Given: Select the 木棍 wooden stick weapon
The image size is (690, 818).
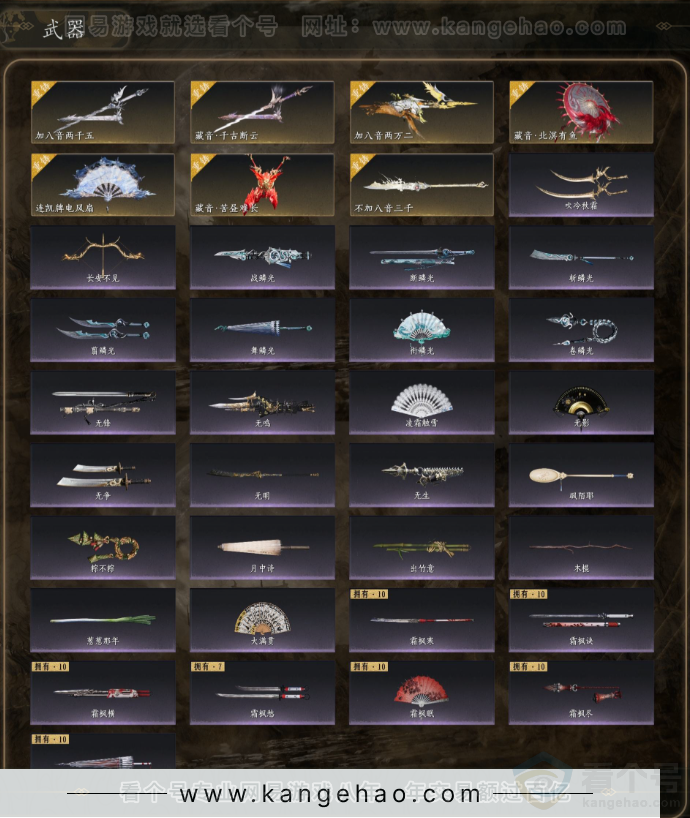Looking at the screenshot, I should tap(581, 547).
